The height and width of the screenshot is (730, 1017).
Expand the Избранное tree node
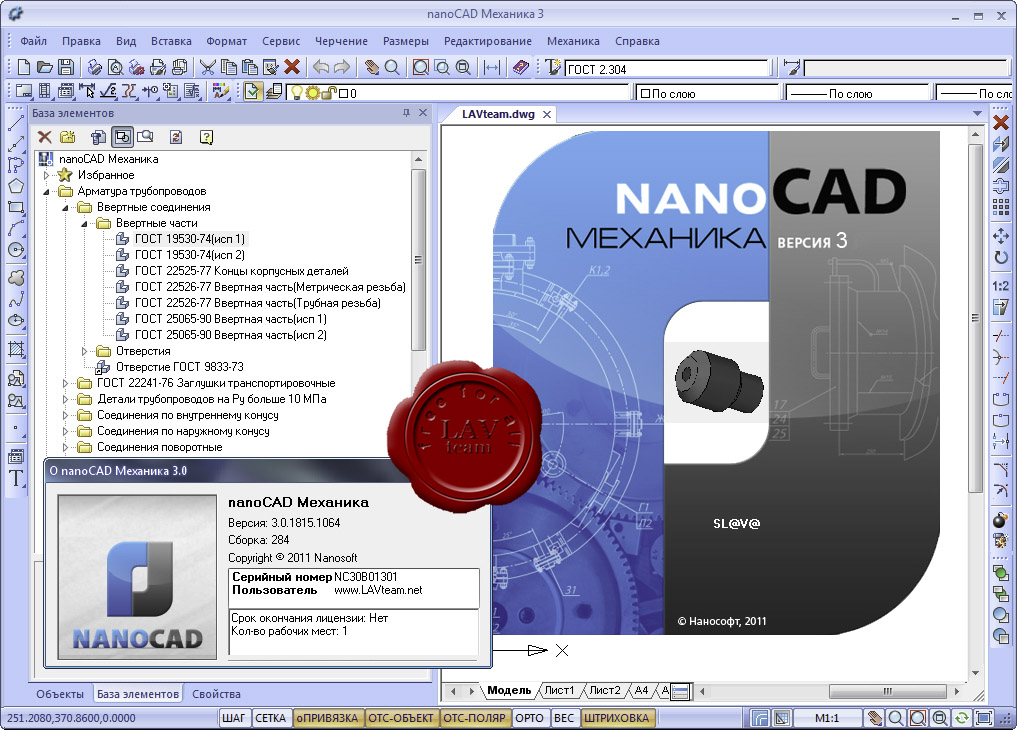point(46,175)
